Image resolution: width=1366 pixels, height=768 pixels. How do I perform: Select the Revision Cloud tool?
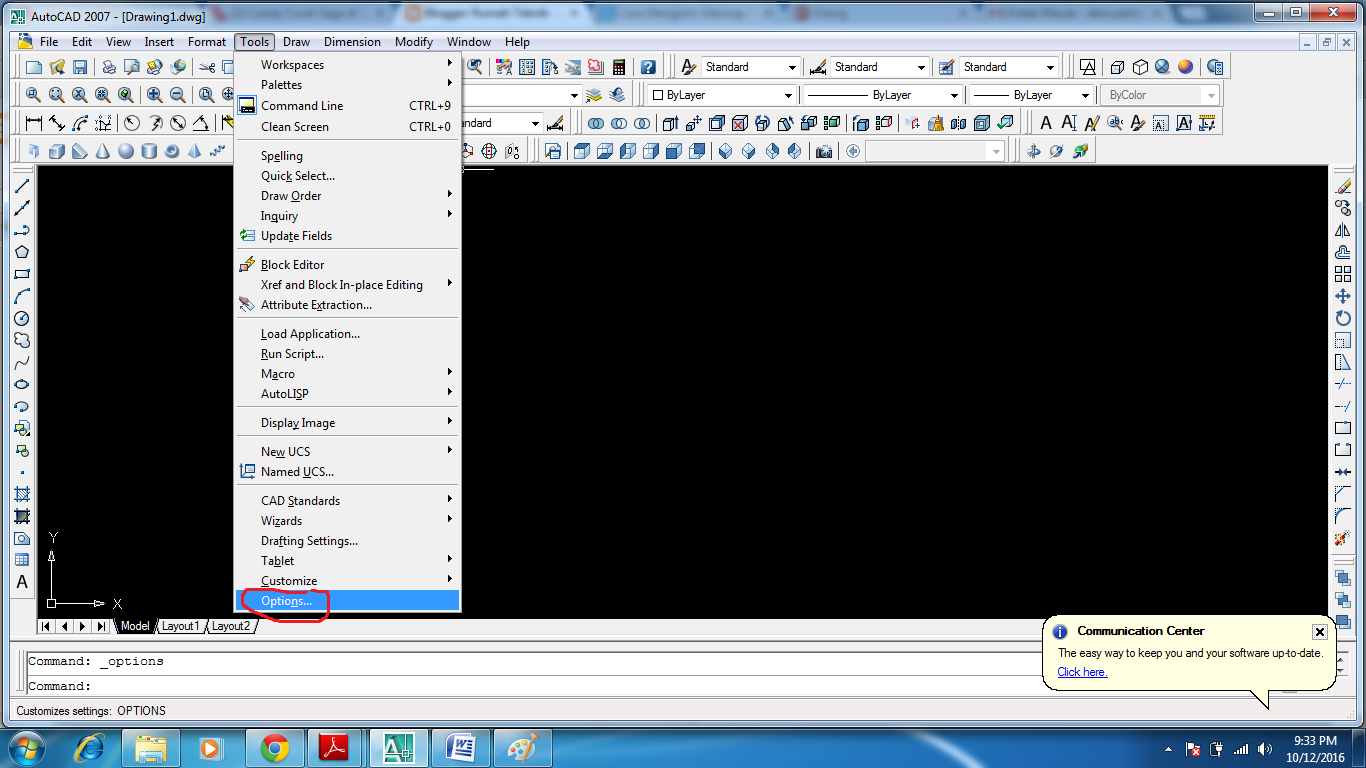click(x=22, y=340)
